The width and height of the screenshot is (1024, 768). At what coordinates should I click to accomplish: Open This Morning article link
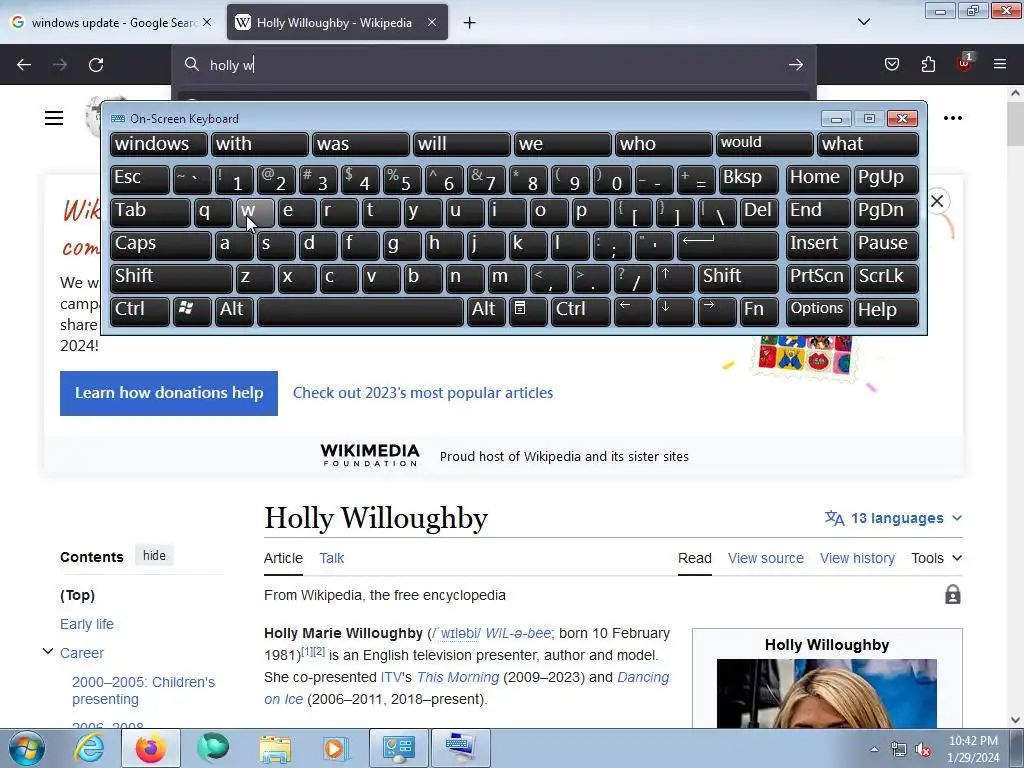point(458,677)
